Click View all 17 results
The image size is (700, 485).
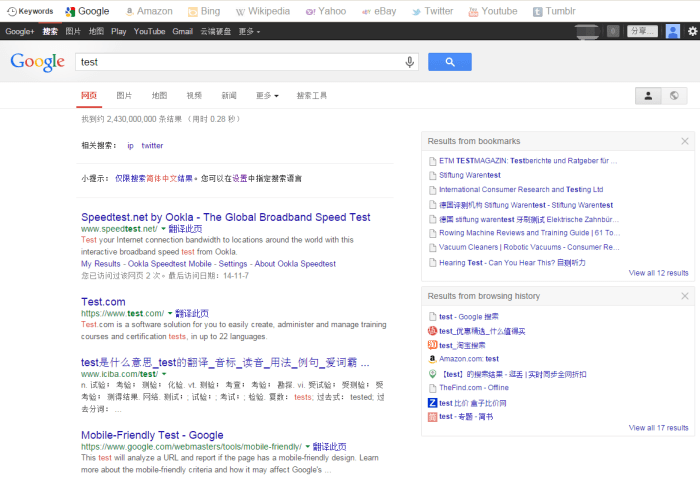pos(658,428)
